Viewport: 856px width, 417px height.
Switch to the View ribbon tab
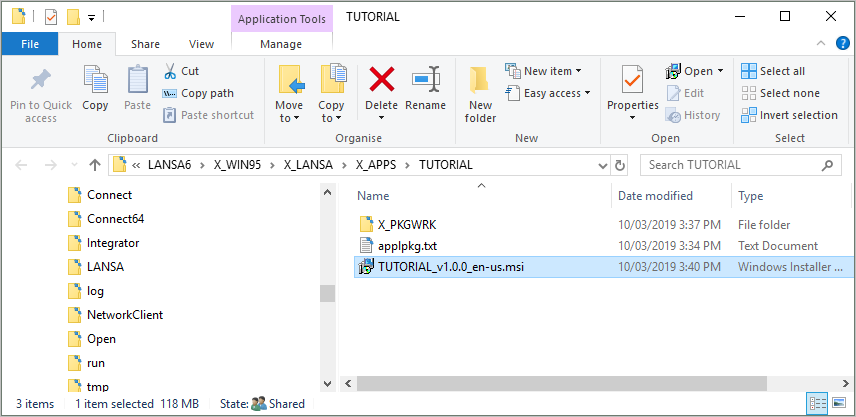coord(201,44)
